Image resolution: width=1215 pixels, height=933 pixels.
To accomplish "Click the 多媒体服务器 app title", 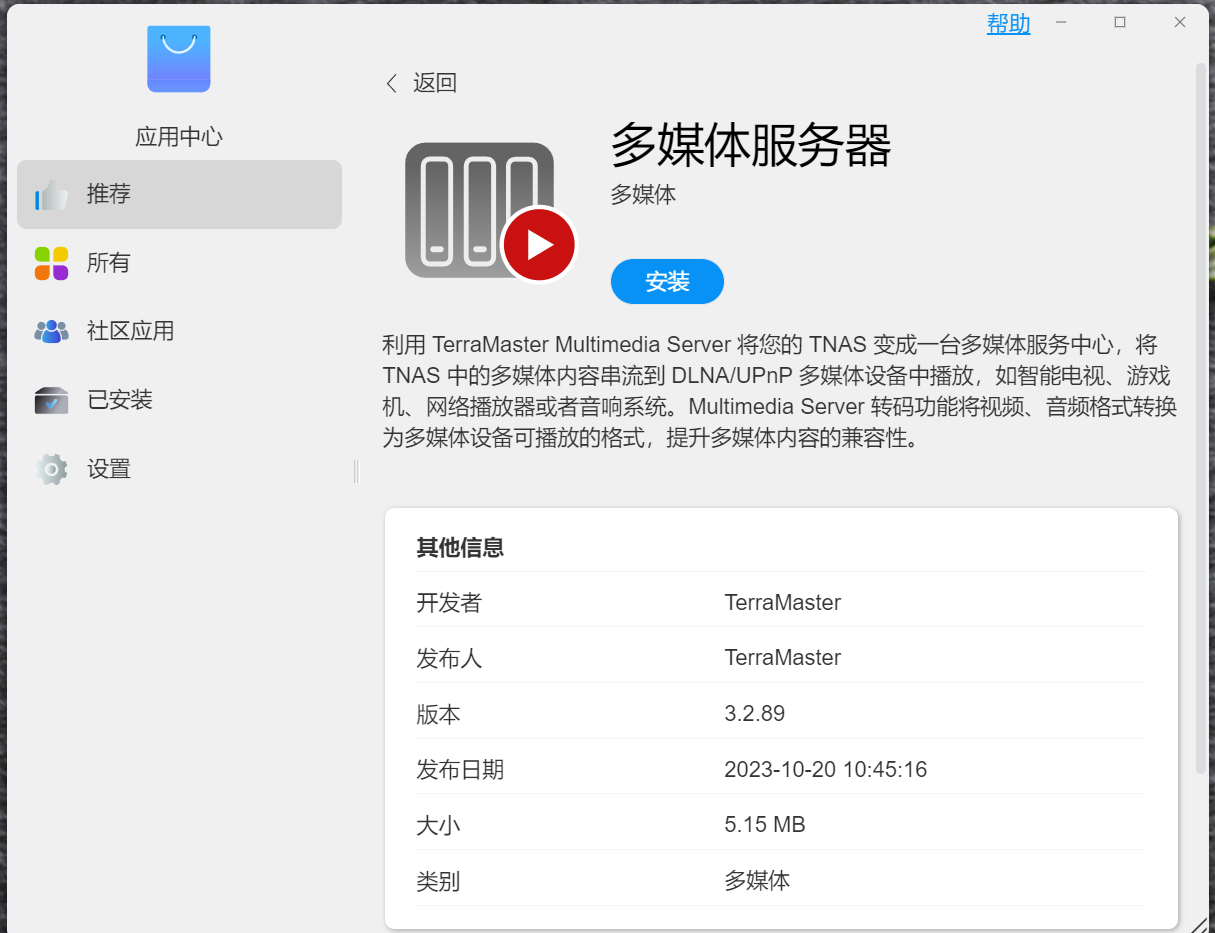I will [x=751, y=146].
